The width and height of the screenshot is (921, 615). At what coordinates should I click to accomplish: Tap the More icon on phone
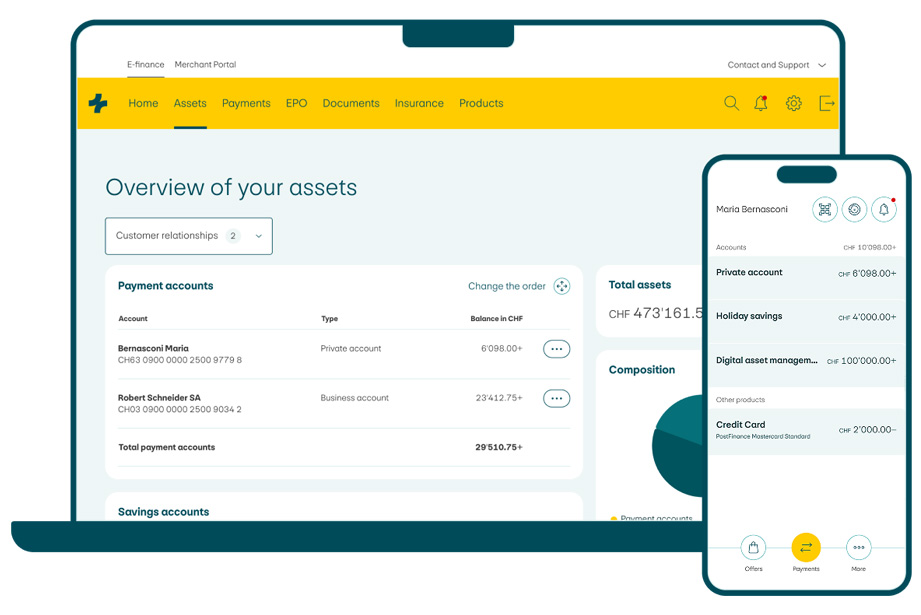[x=858, y=547]
